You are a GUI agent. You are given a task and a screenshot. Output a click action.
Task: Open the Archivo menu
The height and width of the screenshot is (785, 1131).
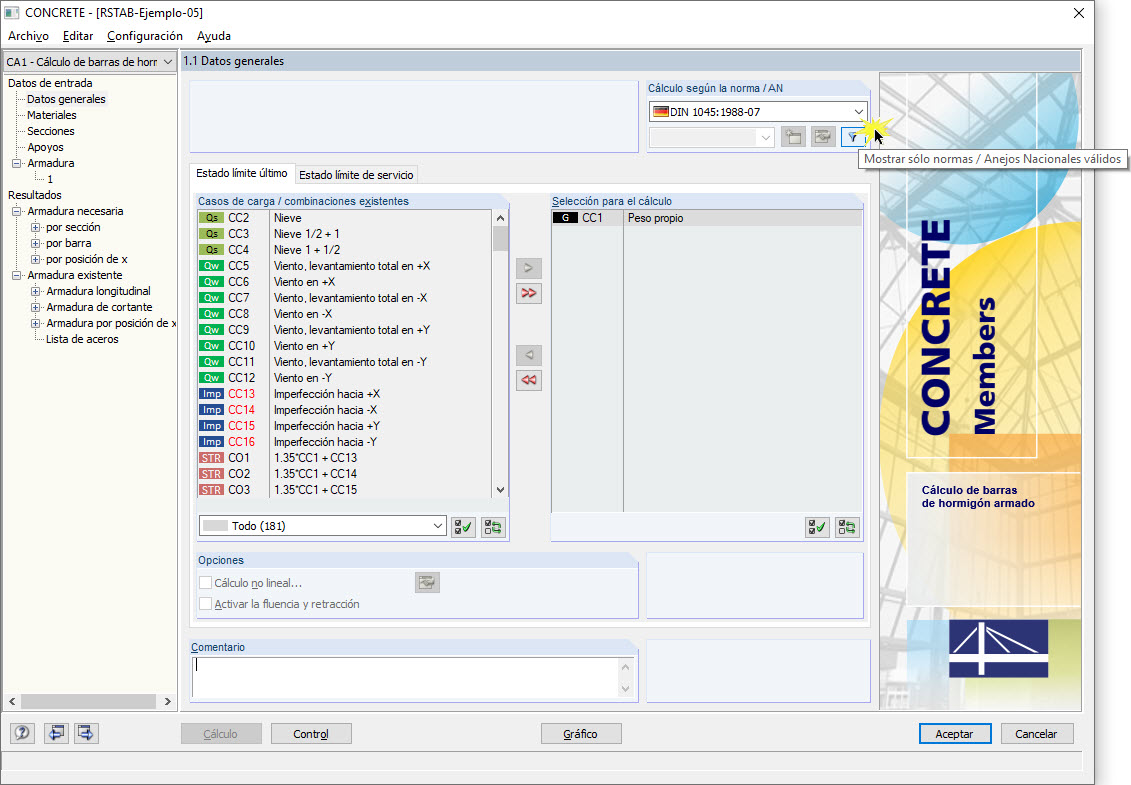point(28,36)
